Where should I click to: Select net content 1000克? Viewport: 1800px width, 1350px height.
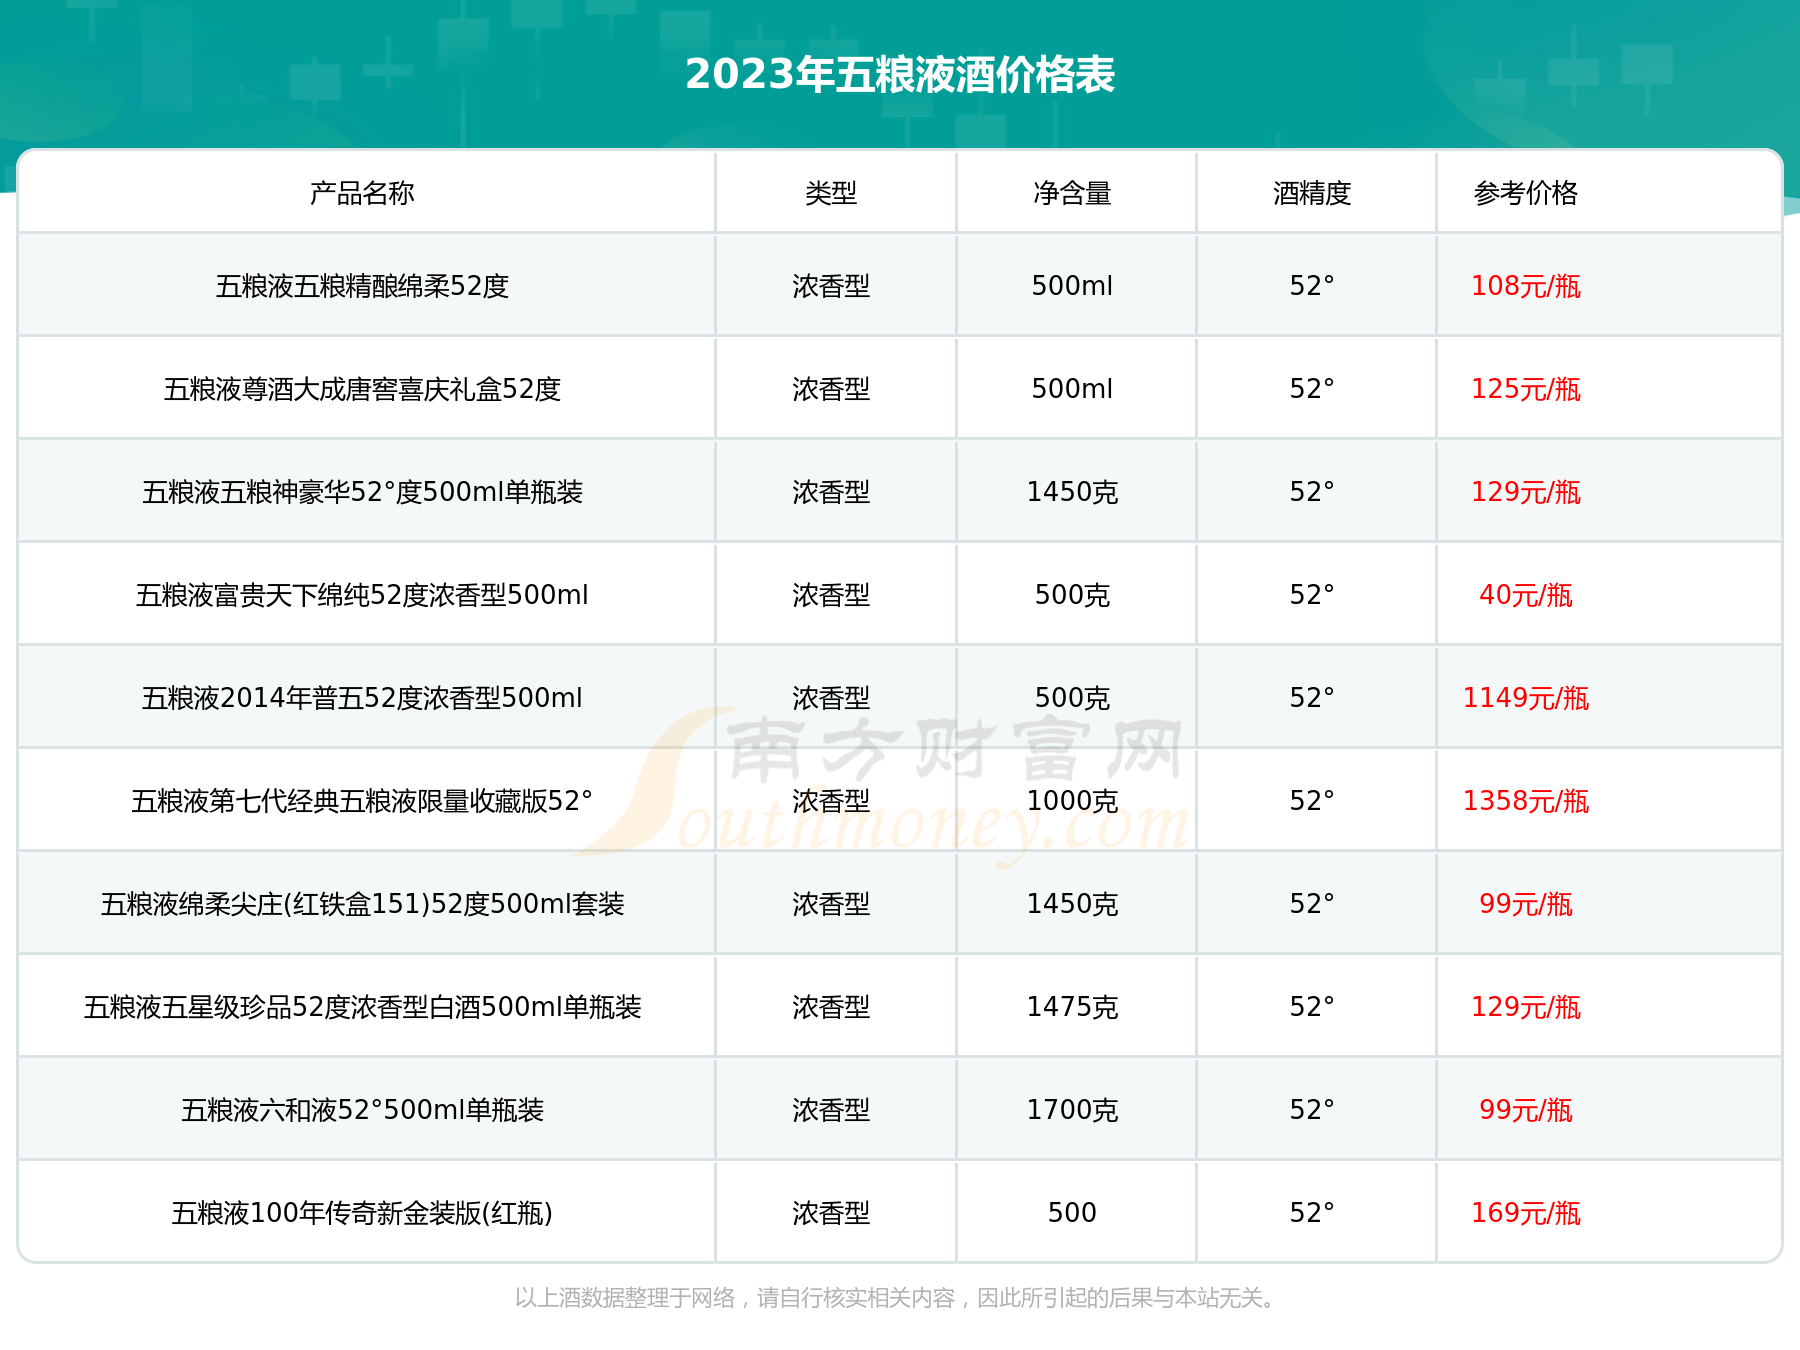coord(1072,801)
